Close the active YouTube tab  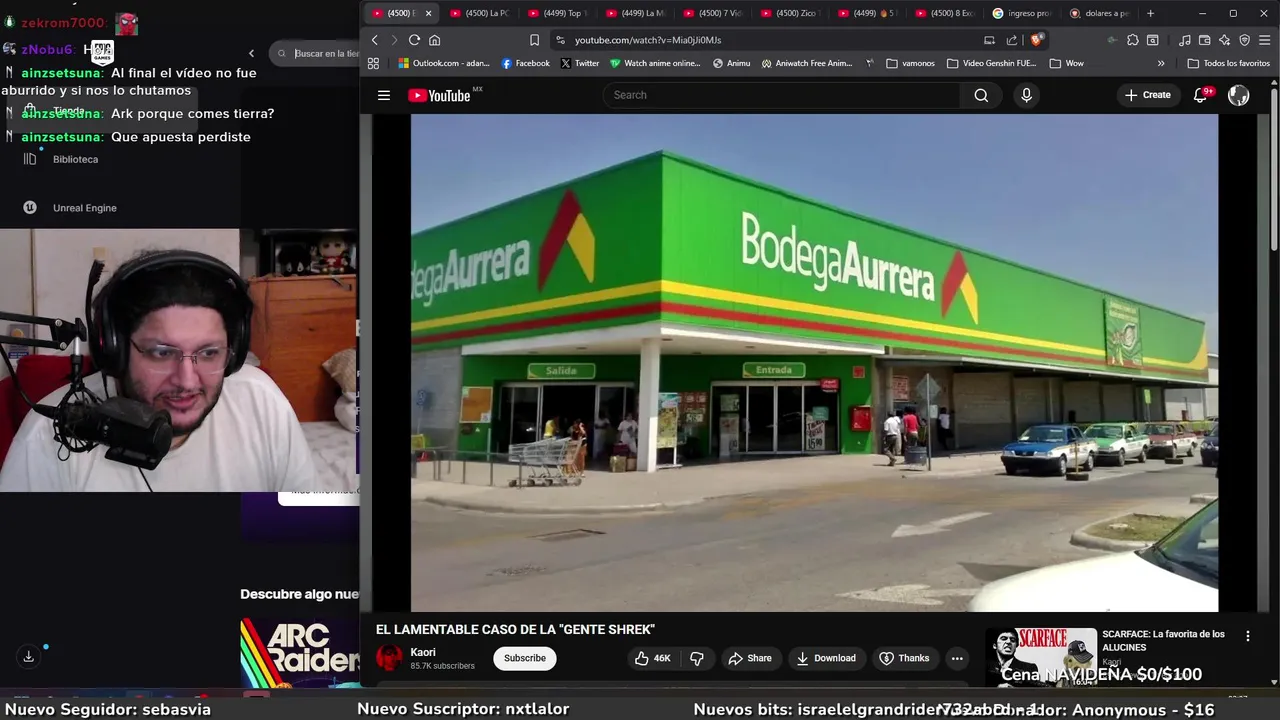pyautogui.click(x=428, y=13)
